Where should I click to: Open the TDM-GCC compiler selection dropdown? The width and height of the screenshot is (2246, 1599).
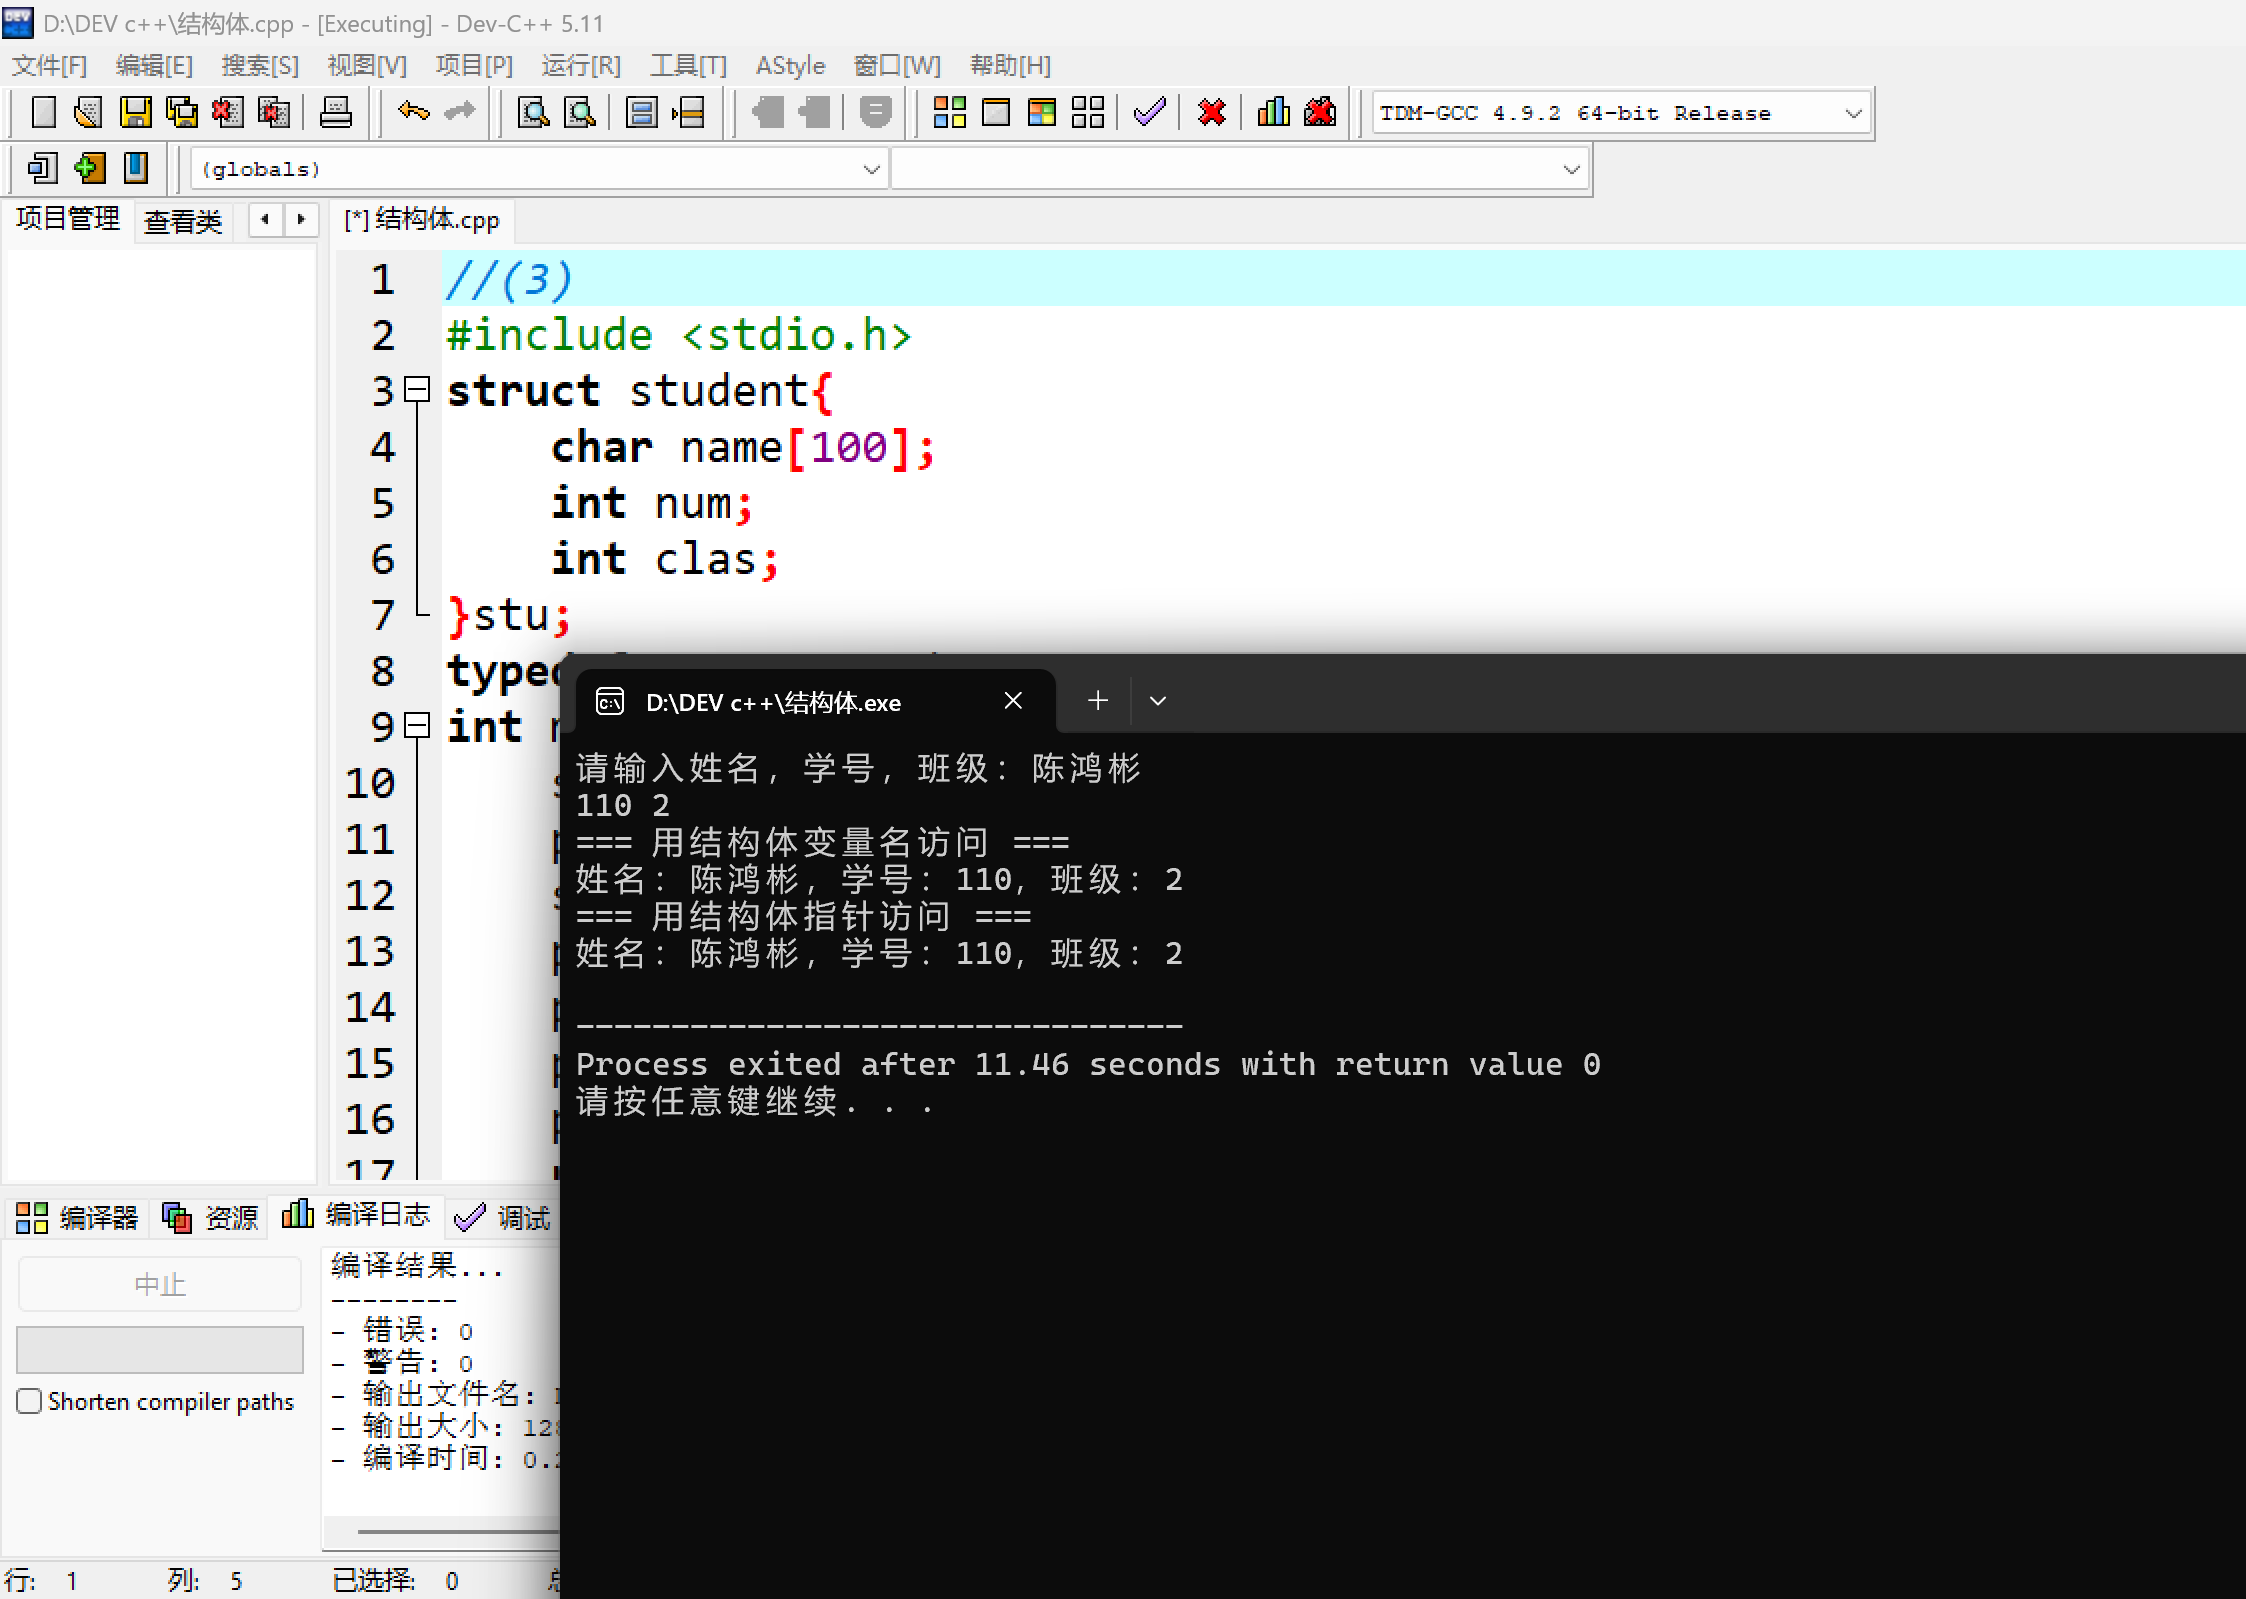1852,113
